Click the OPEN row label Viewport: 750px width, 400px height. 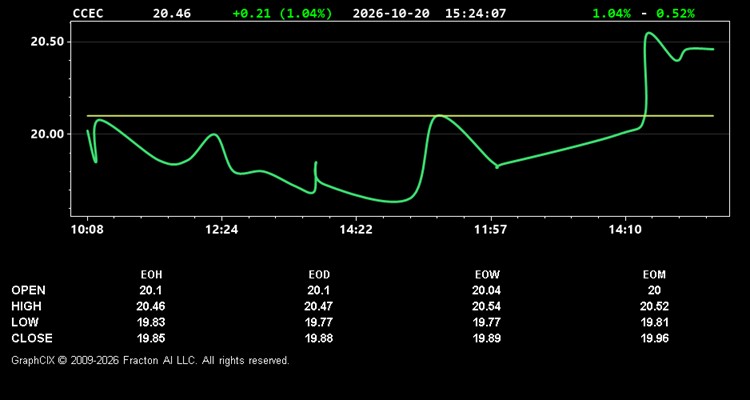point(29,290)
